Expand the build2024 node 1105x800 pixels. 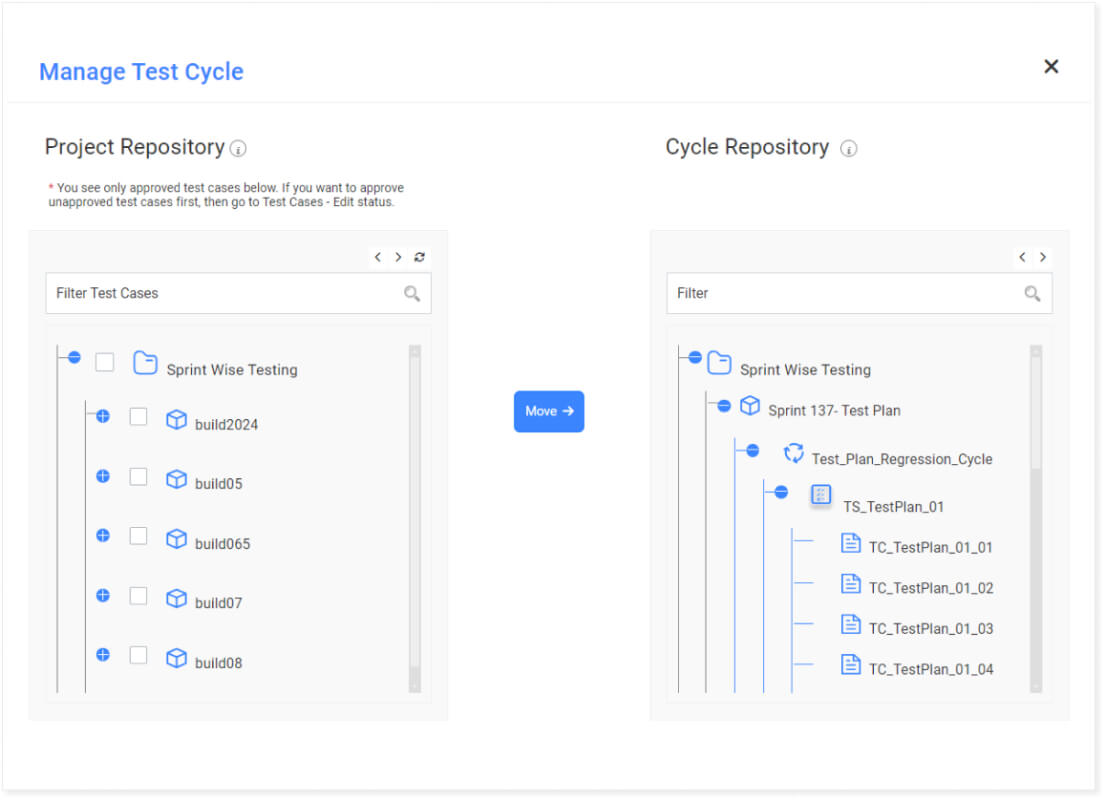pyautogui.click(x=103, y=417)
